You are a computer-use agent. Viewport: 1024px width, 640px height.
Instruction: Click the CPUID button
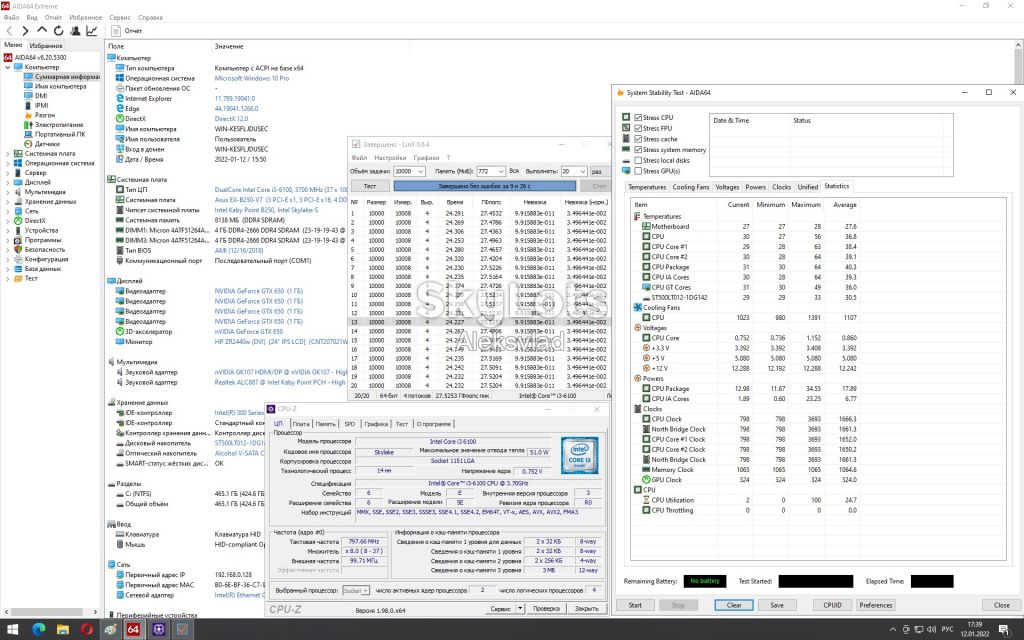click(x=832, y=605)
